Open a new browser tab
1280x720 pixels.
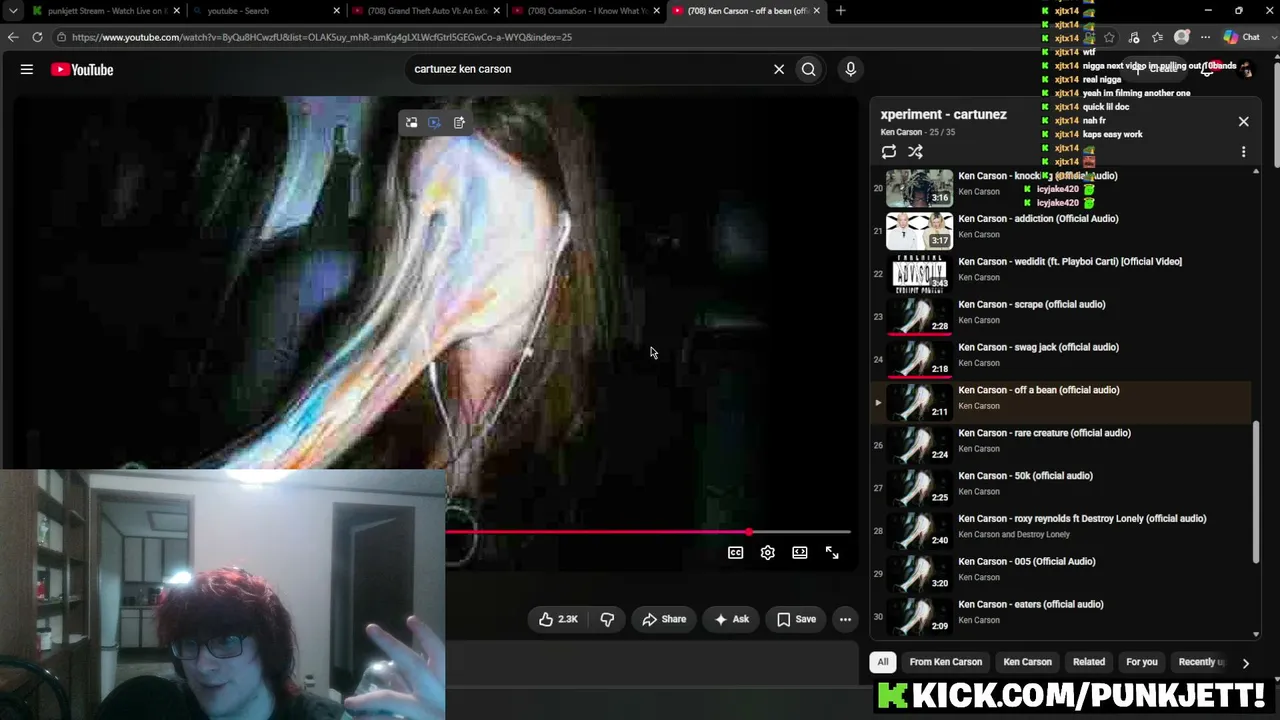[x=840, y=11]
